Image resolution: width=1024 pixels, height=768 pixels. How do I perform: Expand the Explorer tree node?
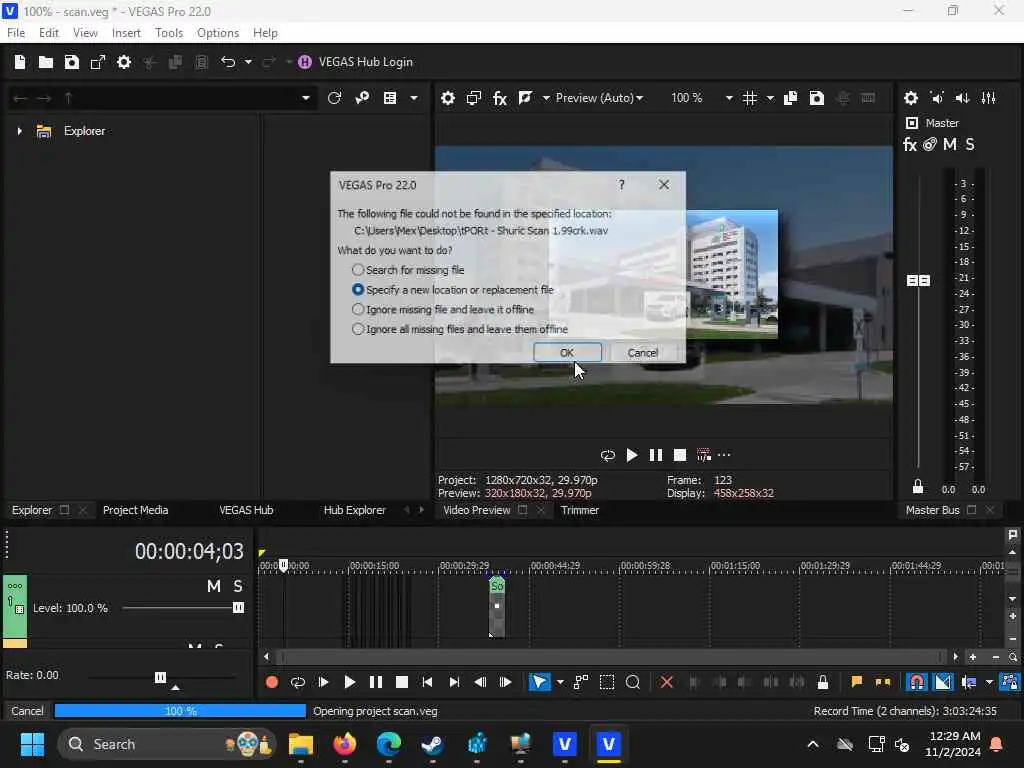point(20,131)
